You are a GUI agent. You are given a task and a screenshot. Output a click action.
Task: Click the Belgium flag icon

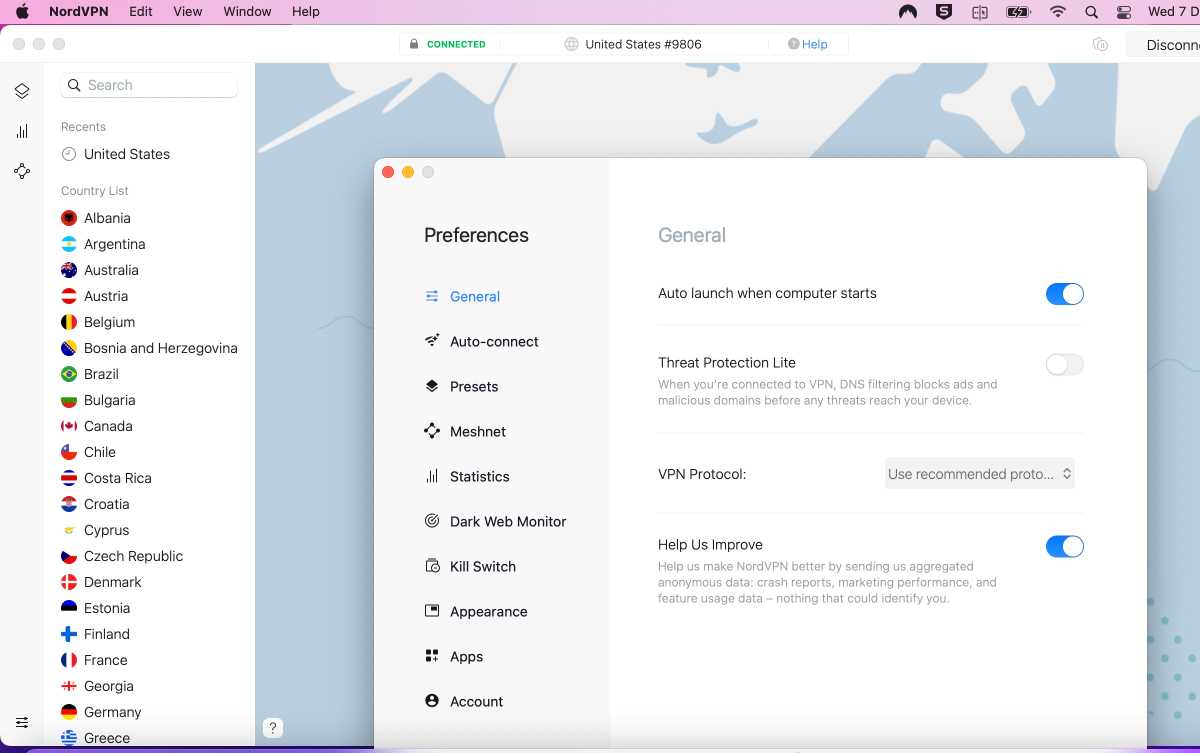(x=69, y=322)
